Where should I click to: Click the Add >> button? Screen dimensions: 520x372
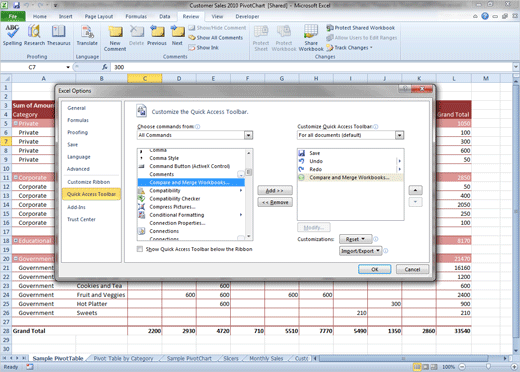[275, 190]
